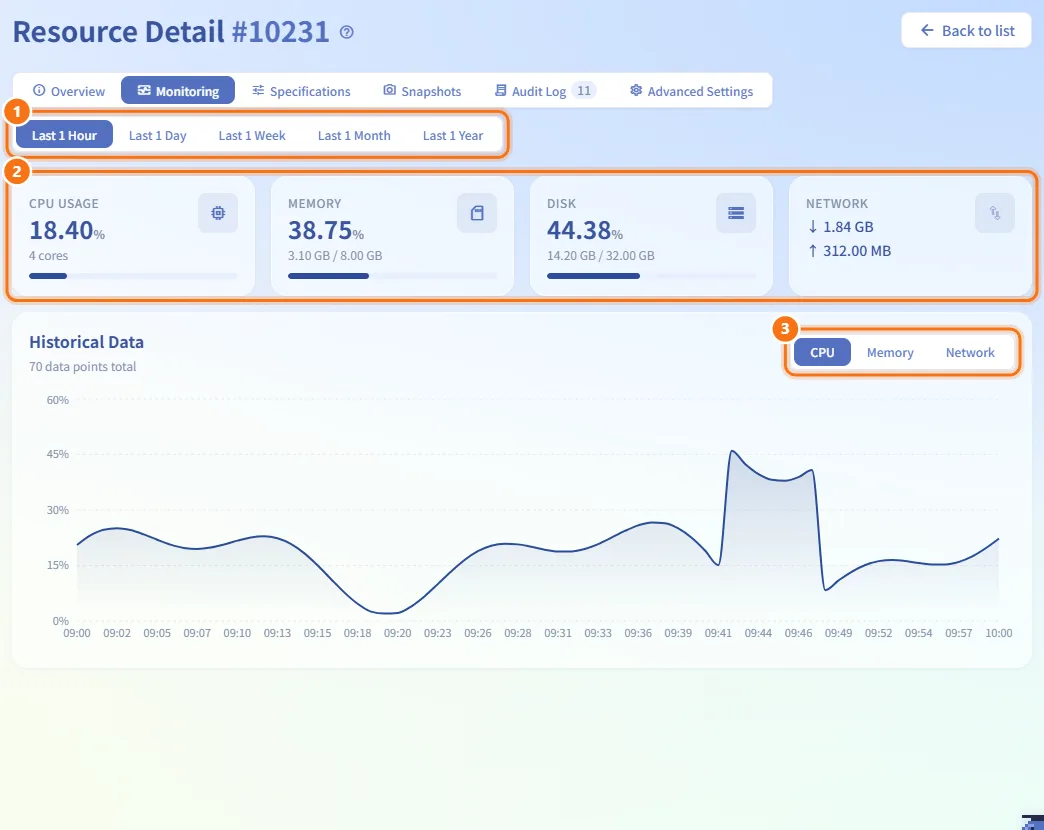Screen dimensions: 1044x830
Task: Click the 09:20 time axis label
Action: [397, 633]
